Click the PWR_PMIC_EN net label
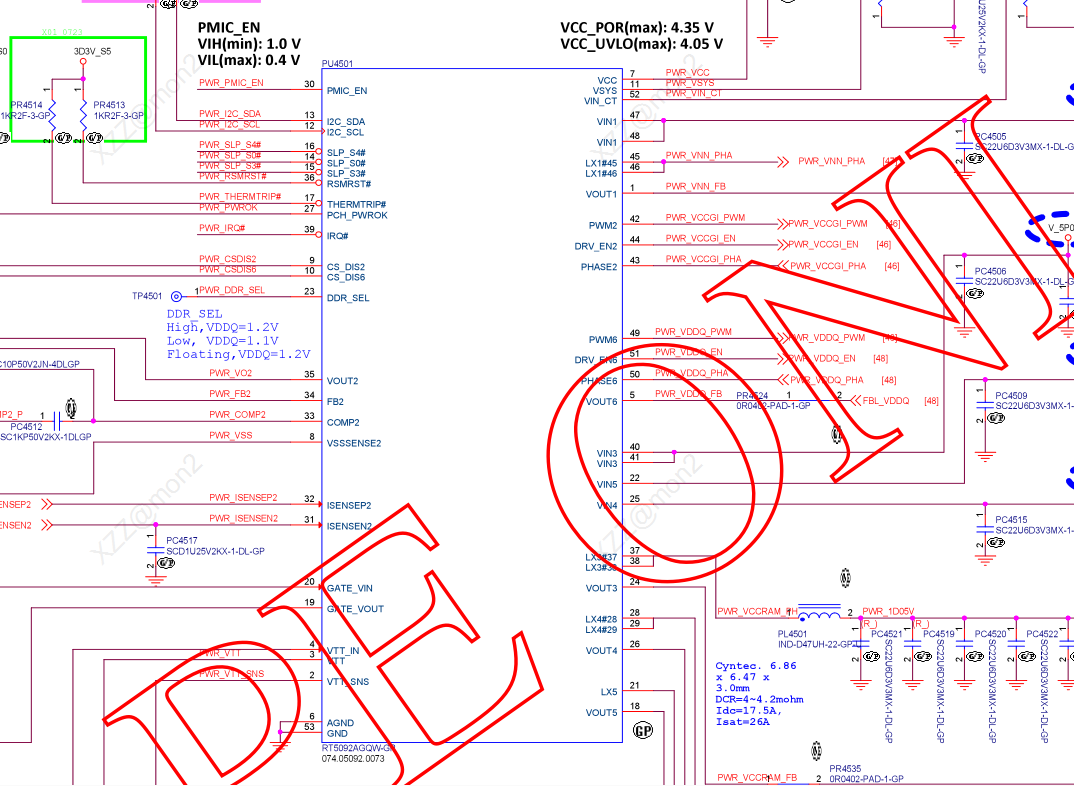Viewport: 1074px width, 786px height. click(232, 83)
